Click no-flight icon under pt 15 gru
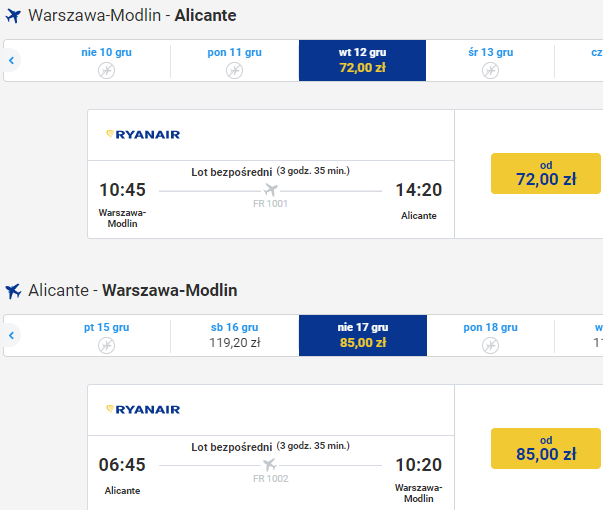Viewport: 603px width, 510px height. pos(106,345)
